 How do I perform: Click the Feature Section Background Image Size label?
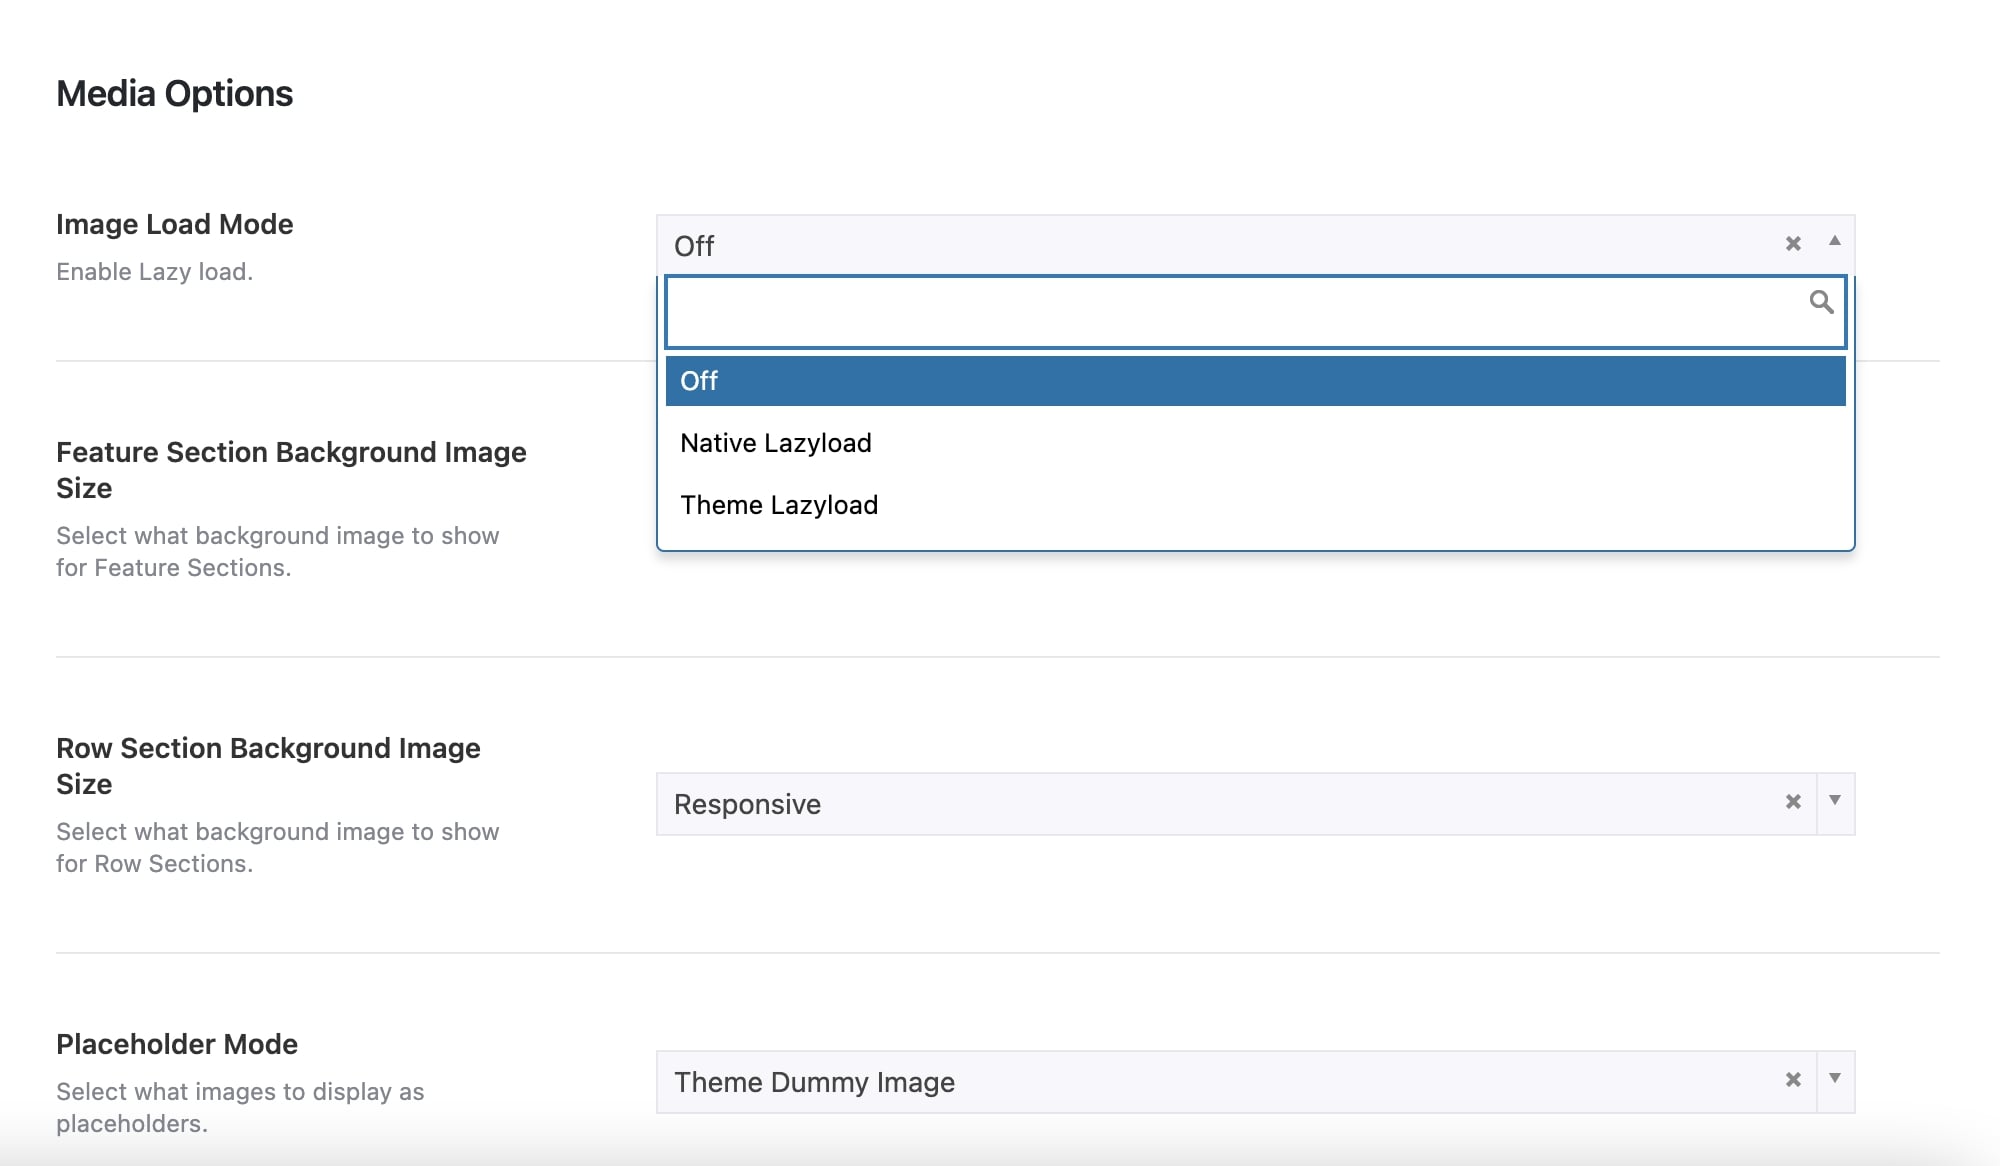[290, 470]
